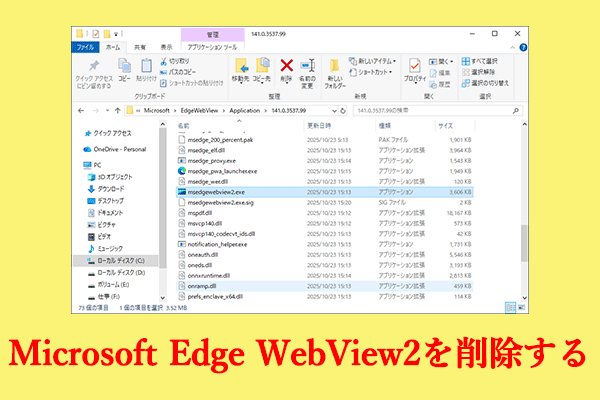Screen dimensions: 600x400
Task: Click the red X Delete button
Action: tap(286, 65)
